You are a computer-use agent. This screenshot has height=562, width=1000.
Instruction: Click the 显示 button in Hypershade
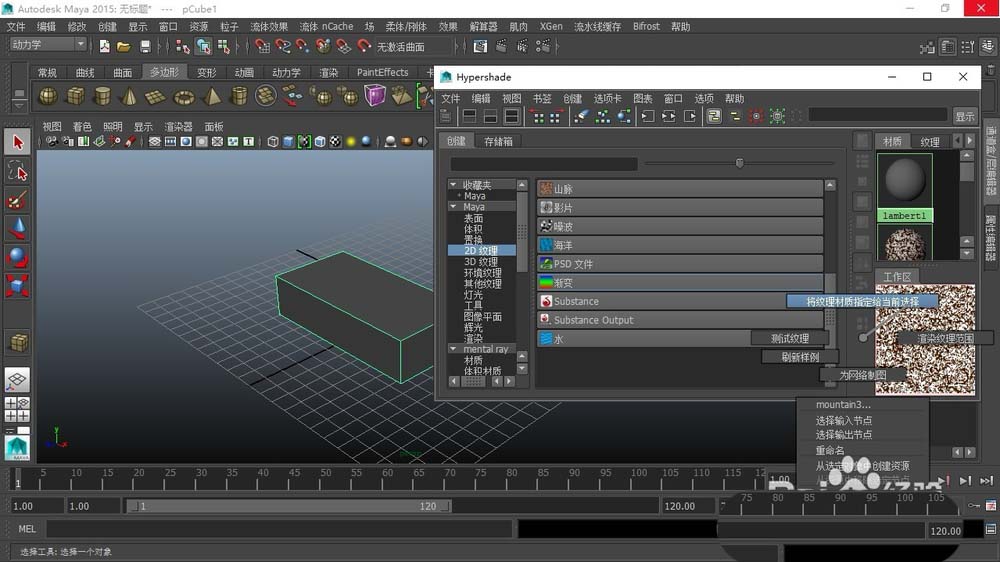pos(964,116)
